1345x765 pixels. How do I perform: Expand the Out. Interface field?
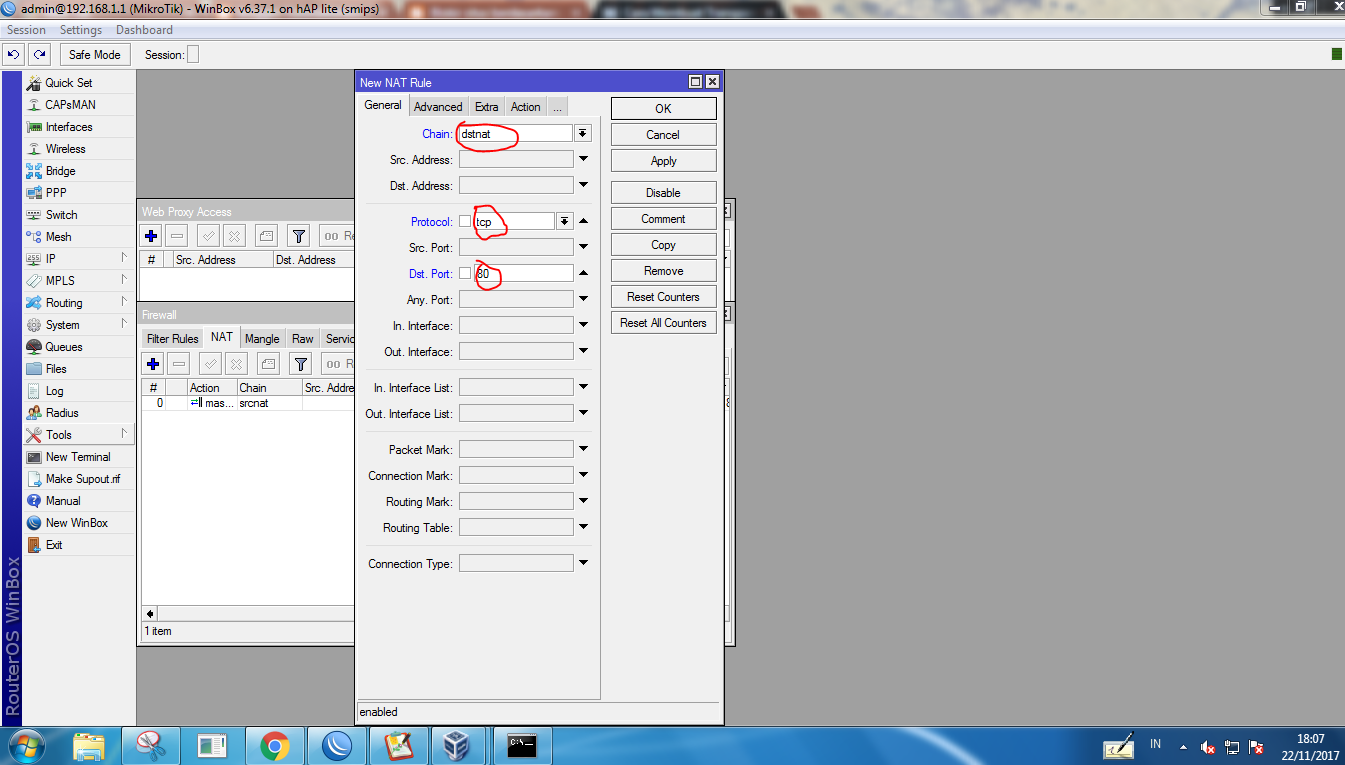(x=583, y=351)
